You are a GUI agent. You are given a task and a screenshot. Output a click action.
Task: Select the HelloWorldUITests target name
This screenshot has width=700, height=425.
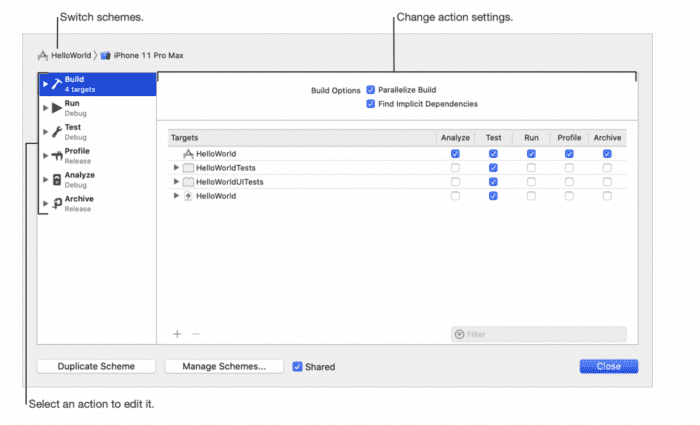[x=230, y=182]
